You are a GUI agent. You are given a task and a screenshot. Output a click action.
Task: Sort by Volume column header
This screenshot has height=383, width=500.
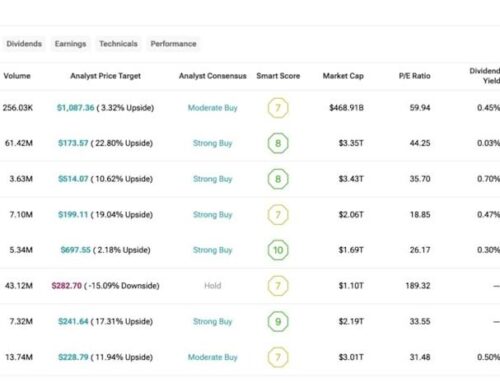pyautogui.click(x=17, y=76)
